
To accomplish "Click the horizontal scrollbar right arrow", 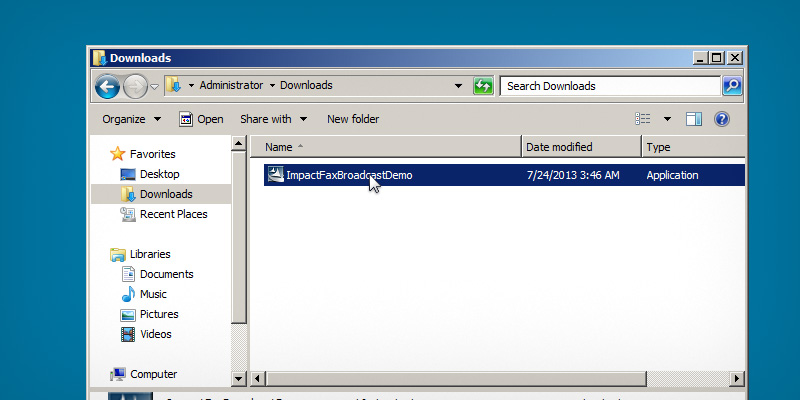I will point(738,379).
